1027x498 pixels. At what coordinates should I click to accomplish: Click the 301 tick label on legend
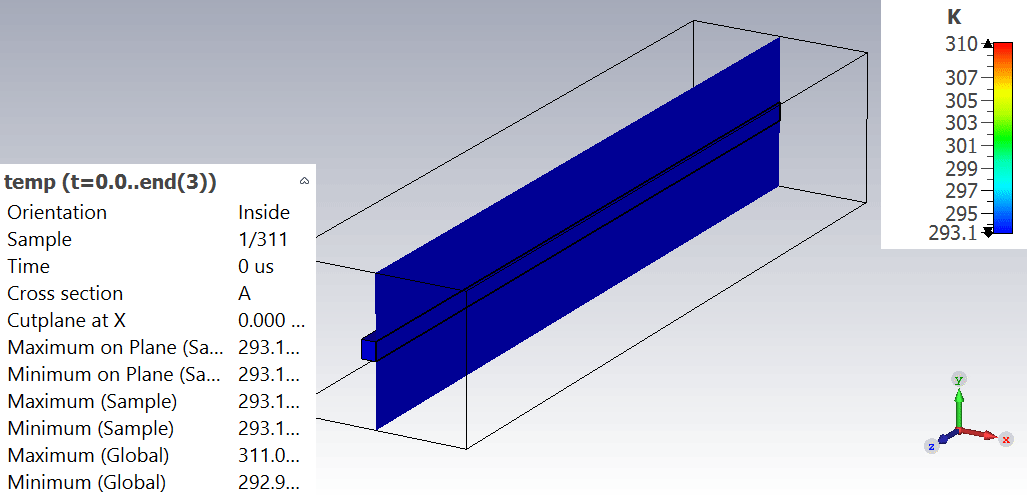(x=961, y=145)
